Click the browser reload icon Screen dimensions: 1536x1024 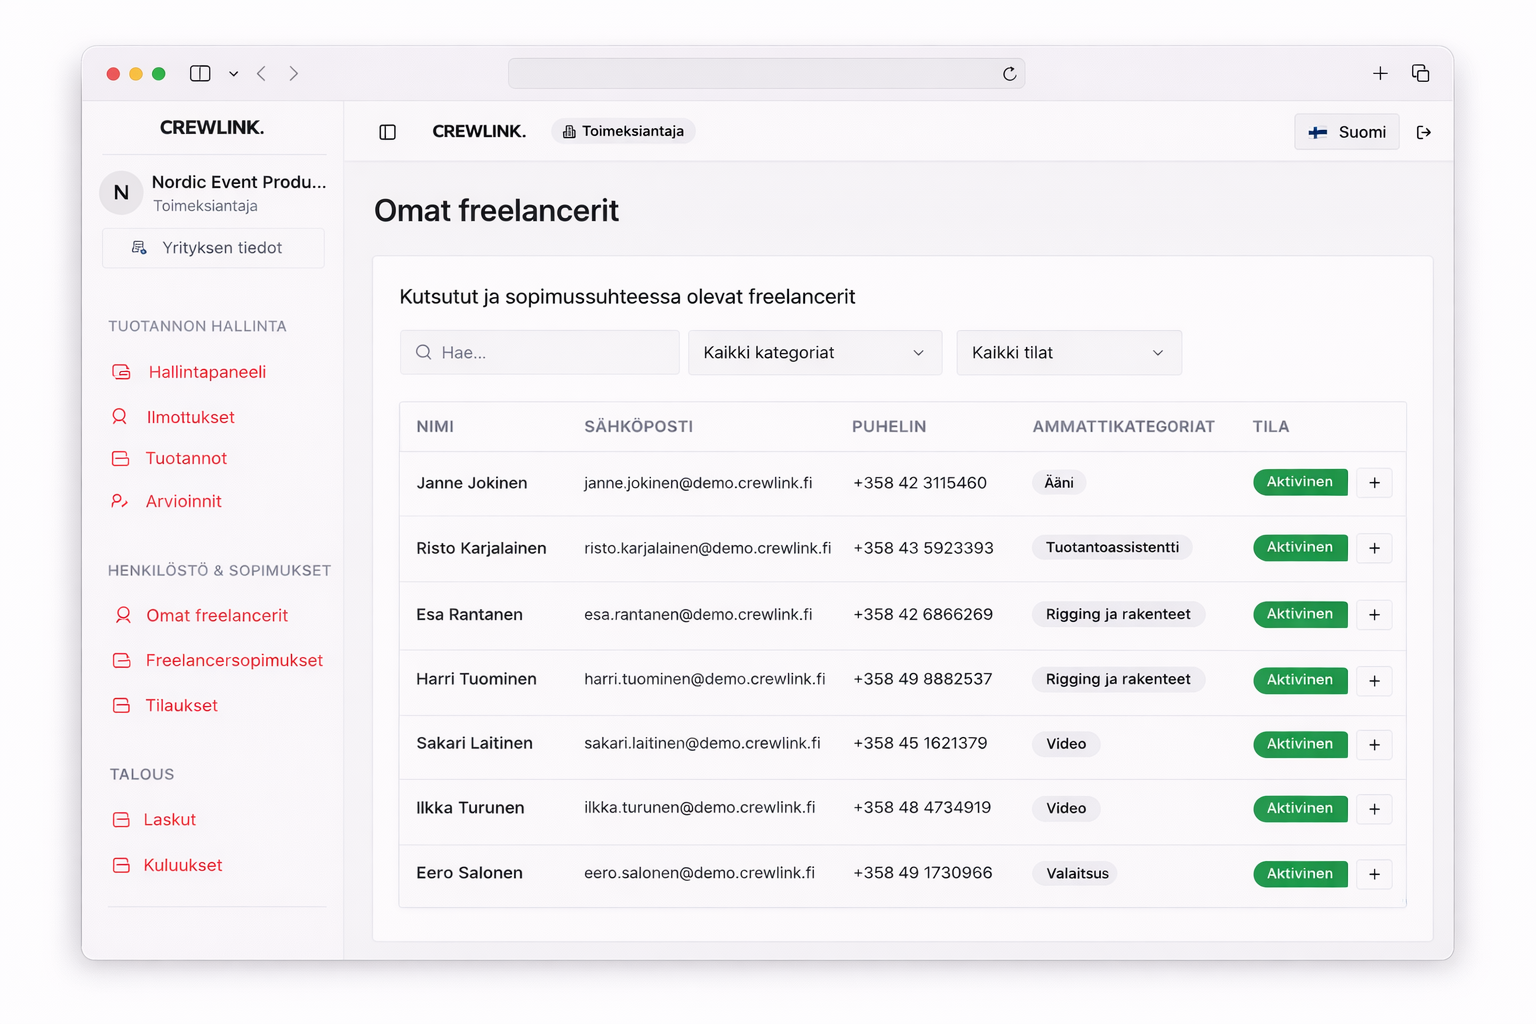[1010, 74]
